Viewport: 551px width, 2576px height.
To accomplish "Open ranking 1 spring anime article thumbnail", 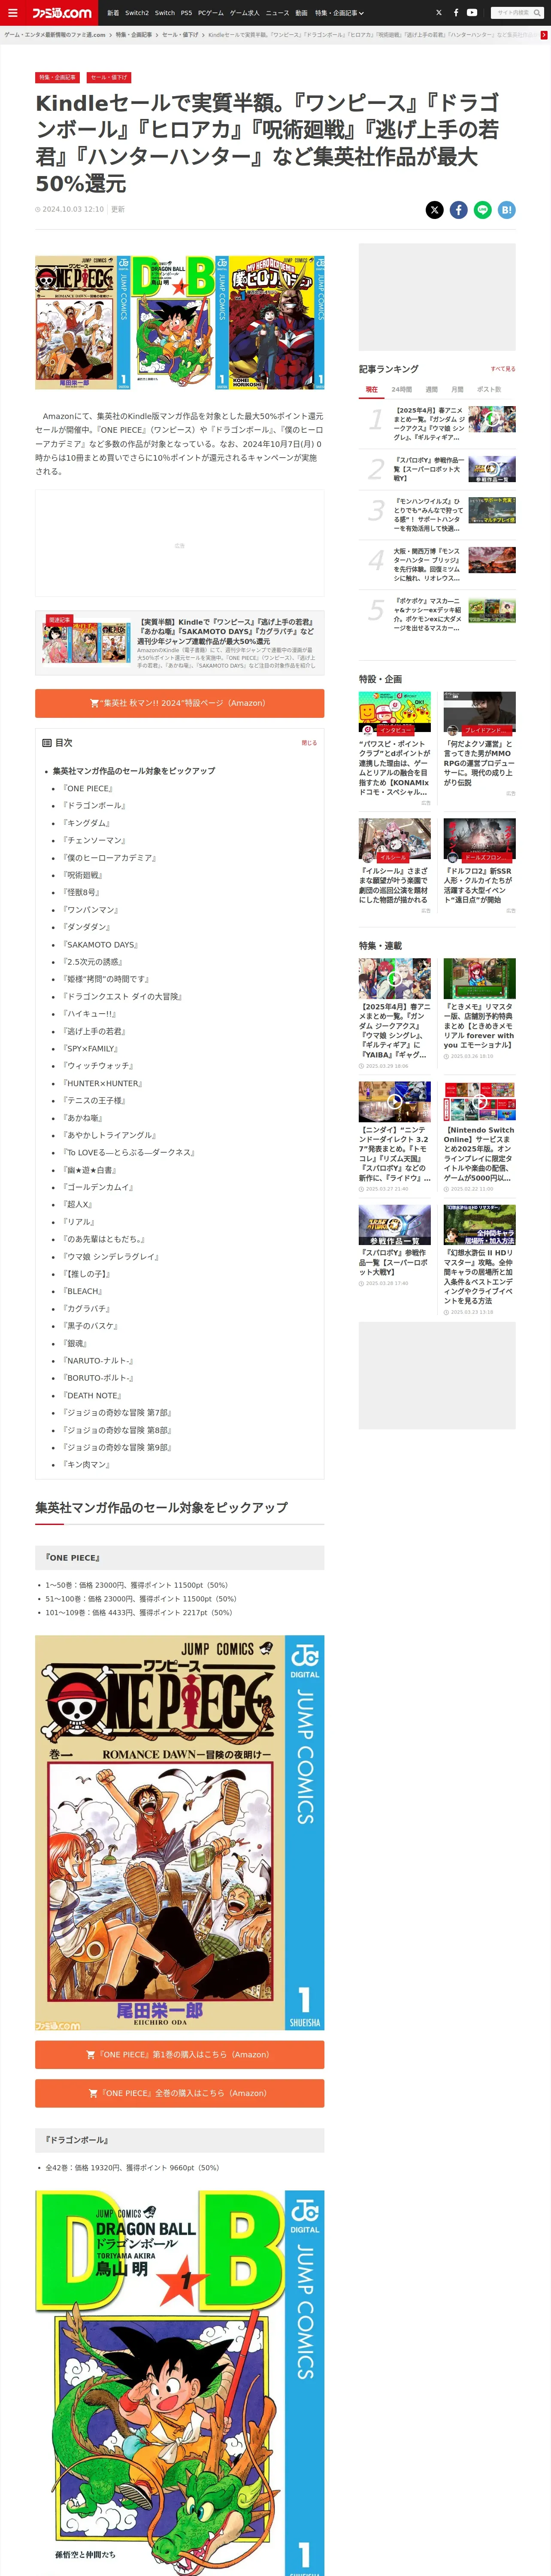I will tap(492, 419).
